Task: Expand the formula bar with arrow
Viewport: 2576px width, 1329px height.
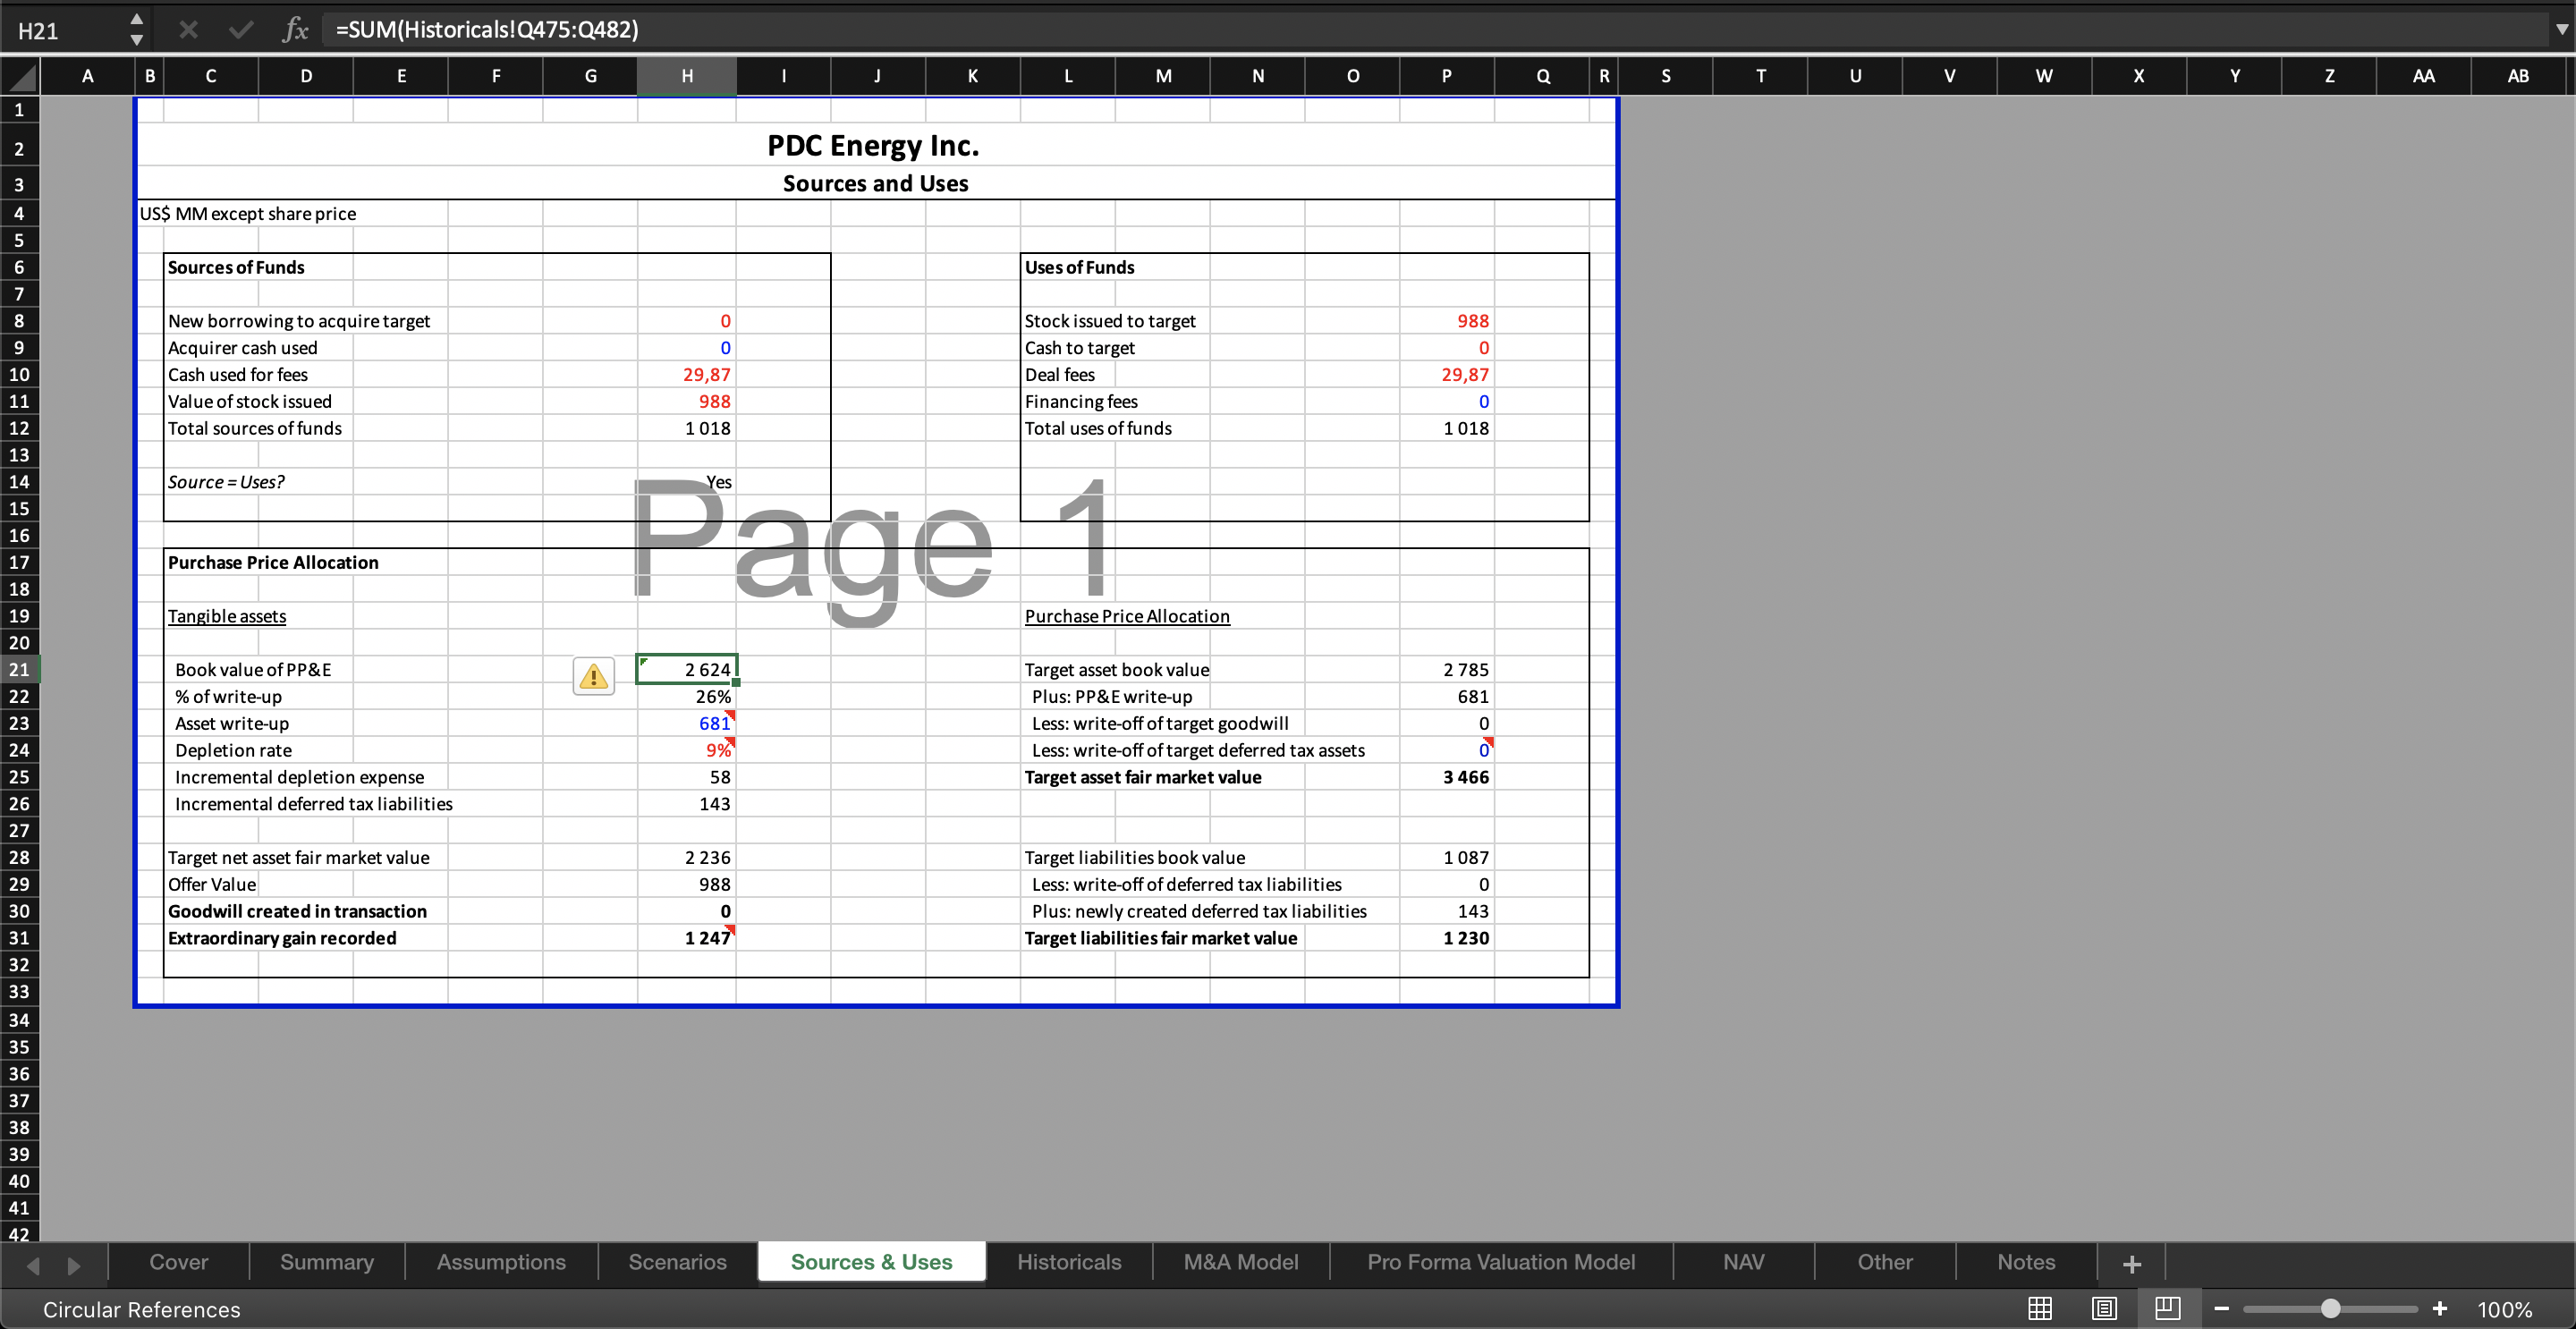Action: (2561, 30)
